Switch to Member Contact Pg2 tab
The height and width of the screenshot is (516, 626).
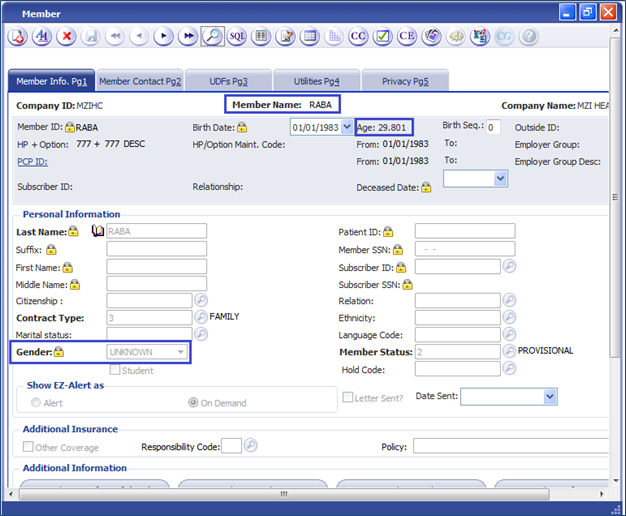click(140, 81)
